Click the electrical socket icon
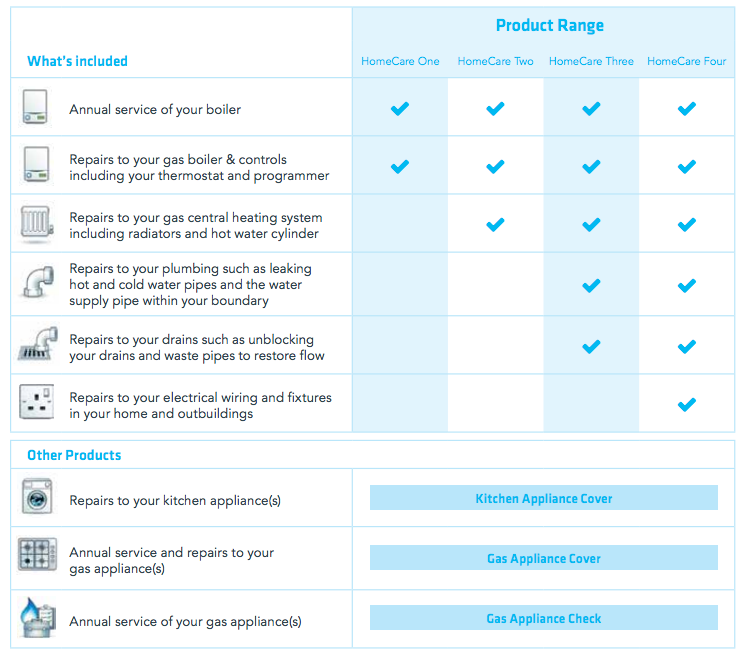 click(37, 403)
